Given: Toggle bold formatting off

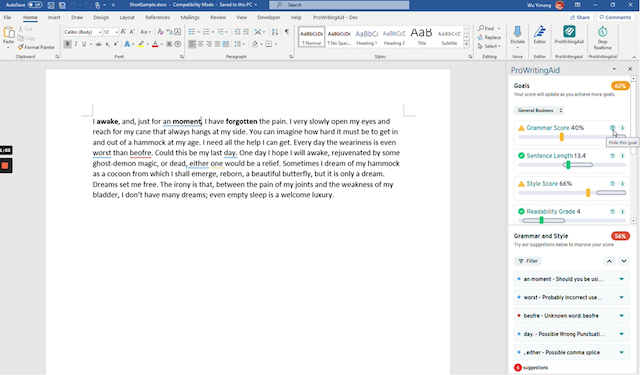Looking at the screenshot, I should coord(67,44).
